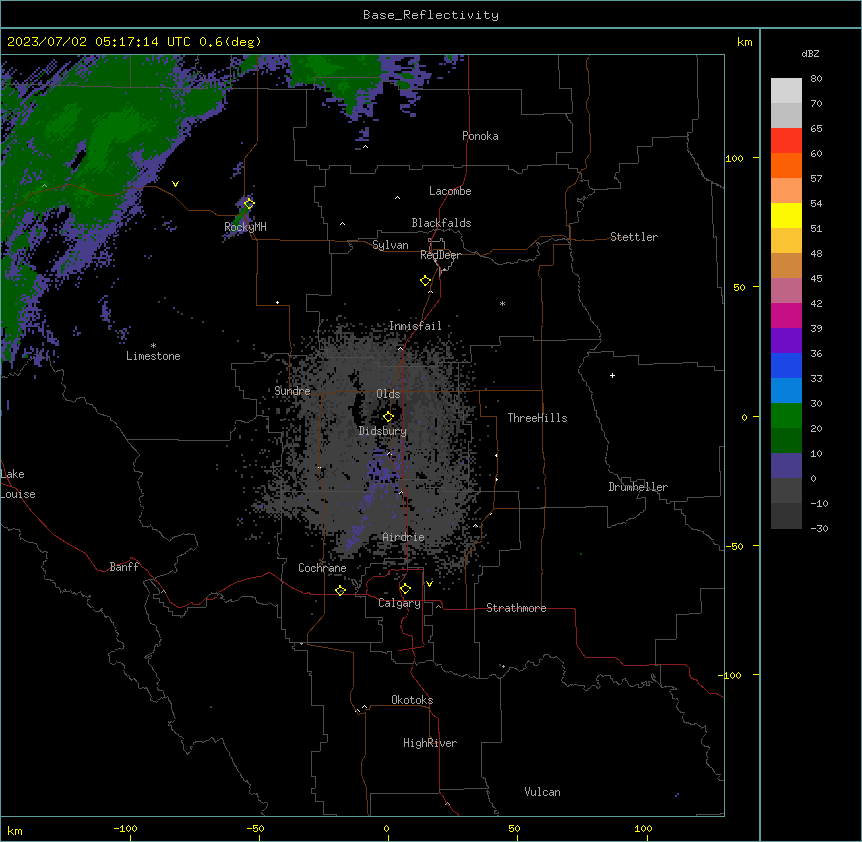Click the yellow diamond marker in Calgary
Screen dimensions: 862x842
tap(405, 588)
